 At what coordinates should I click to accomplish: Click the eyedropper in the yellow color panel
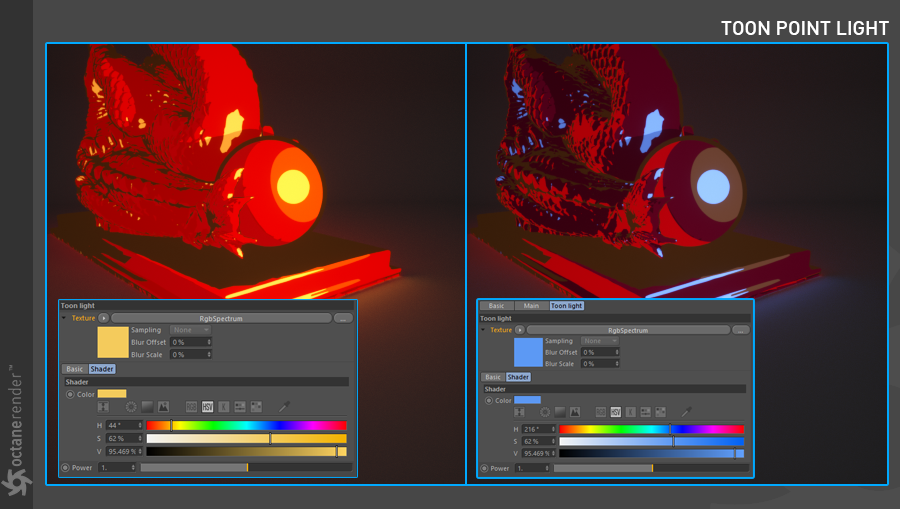(285, 407)
